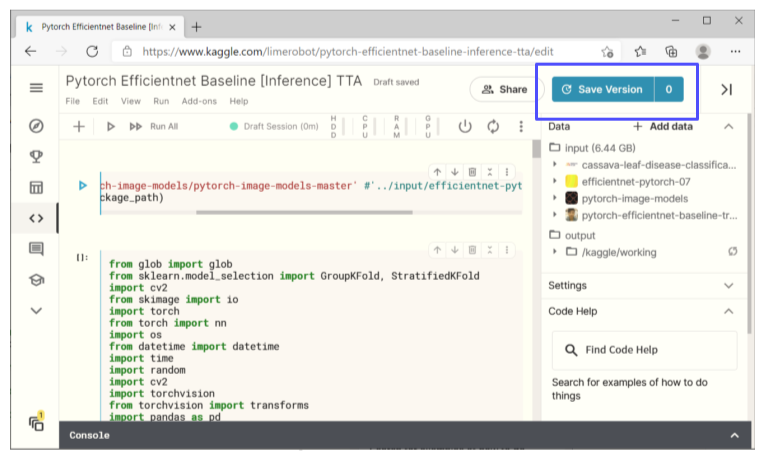This screenshot has height=460, width=767.
Task: Collapse the imports cell with collapse icon
Action: [490, 250]
